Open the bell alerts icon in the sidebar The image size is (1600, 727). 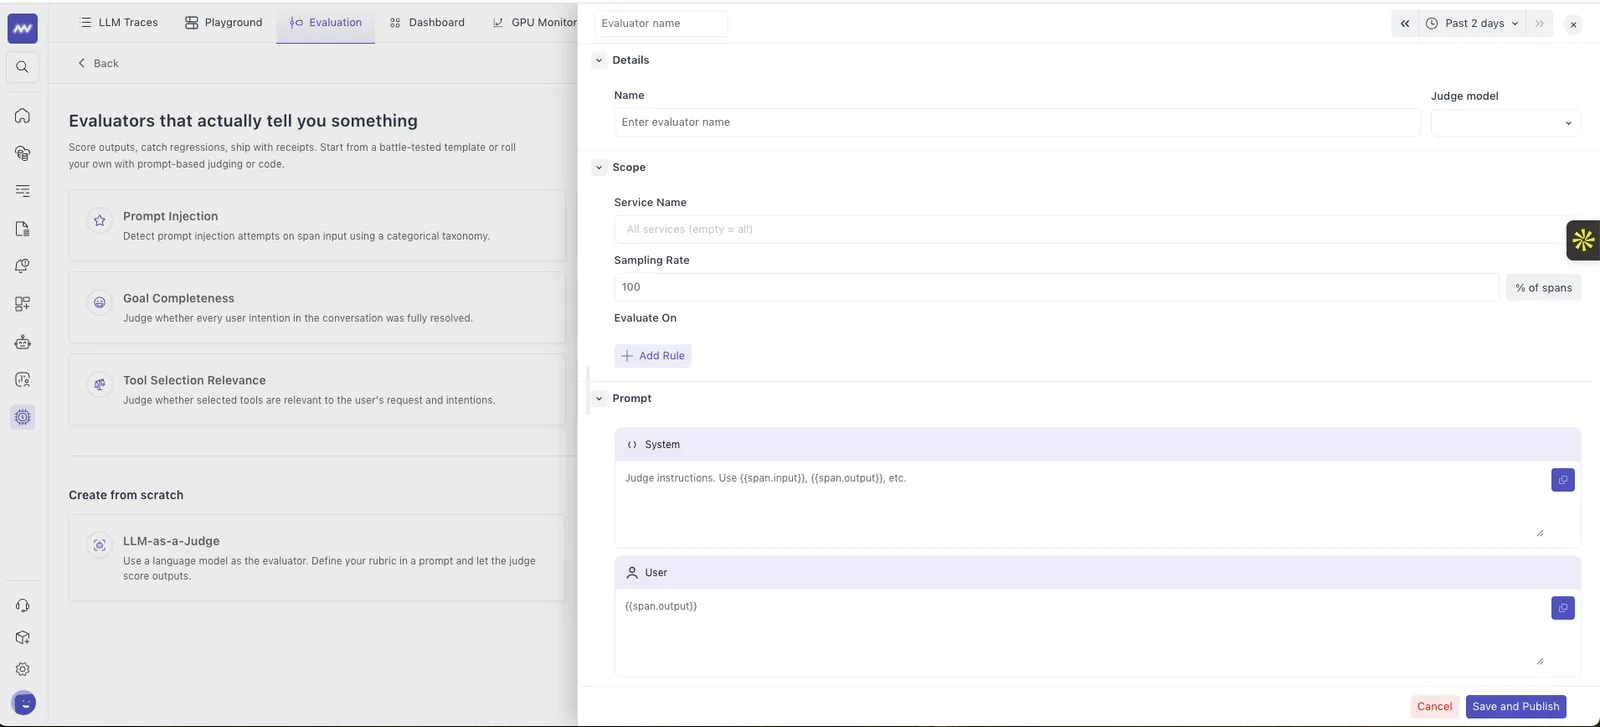[22, 266]
